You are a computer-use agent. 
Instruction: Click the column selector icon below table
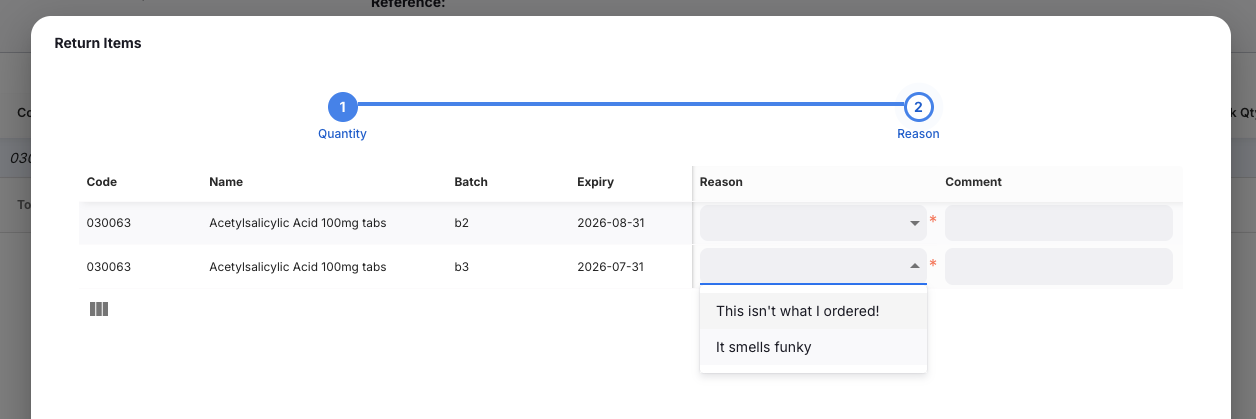tap(99, 309)
